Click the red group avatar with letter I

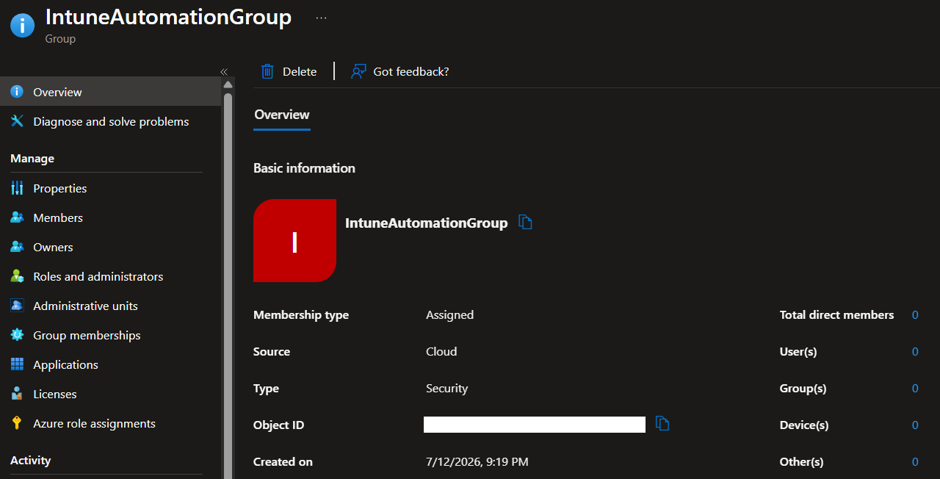click(294, 240)
